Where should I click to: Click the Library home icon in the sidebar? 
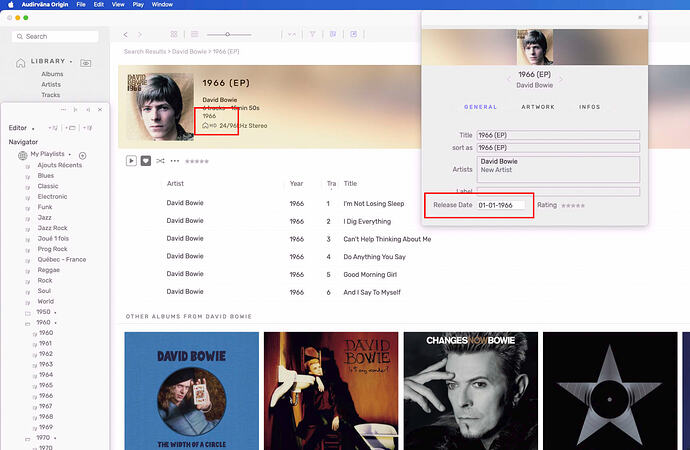(x=22, y=62)
